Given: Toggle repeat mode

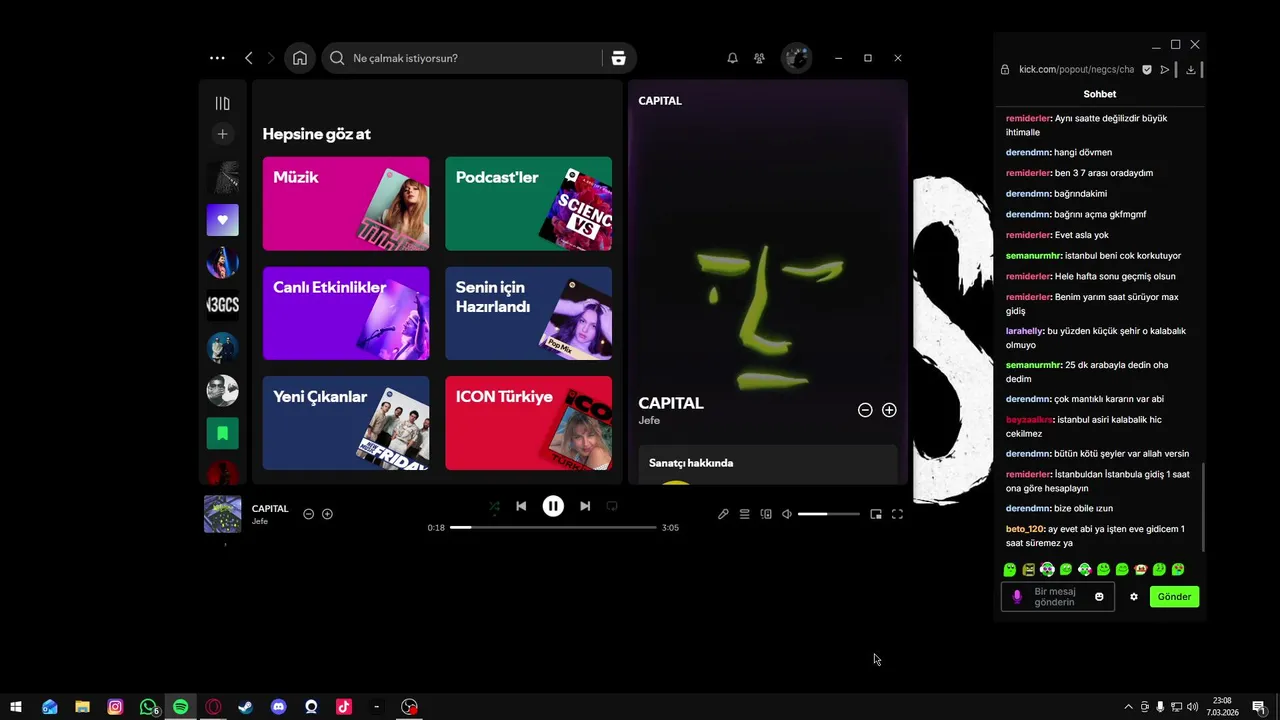Looking at the screenshot, I should pyautogui.click(x=612, y=506).
